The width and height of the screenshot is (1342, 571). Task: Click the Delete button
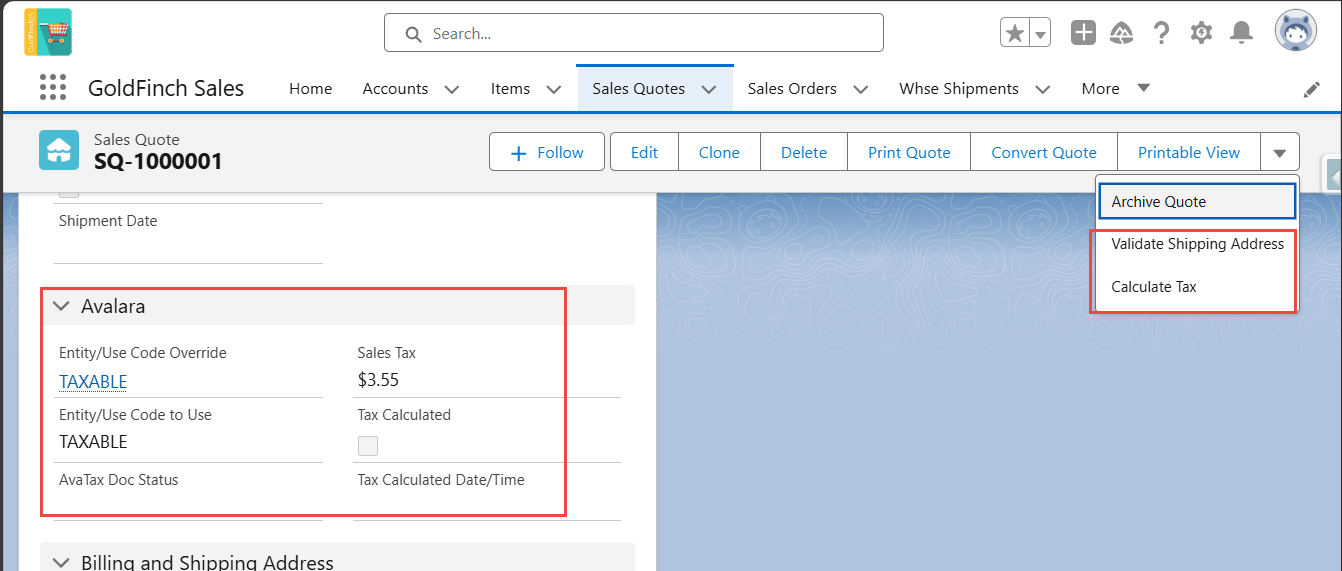pos(804,152)
